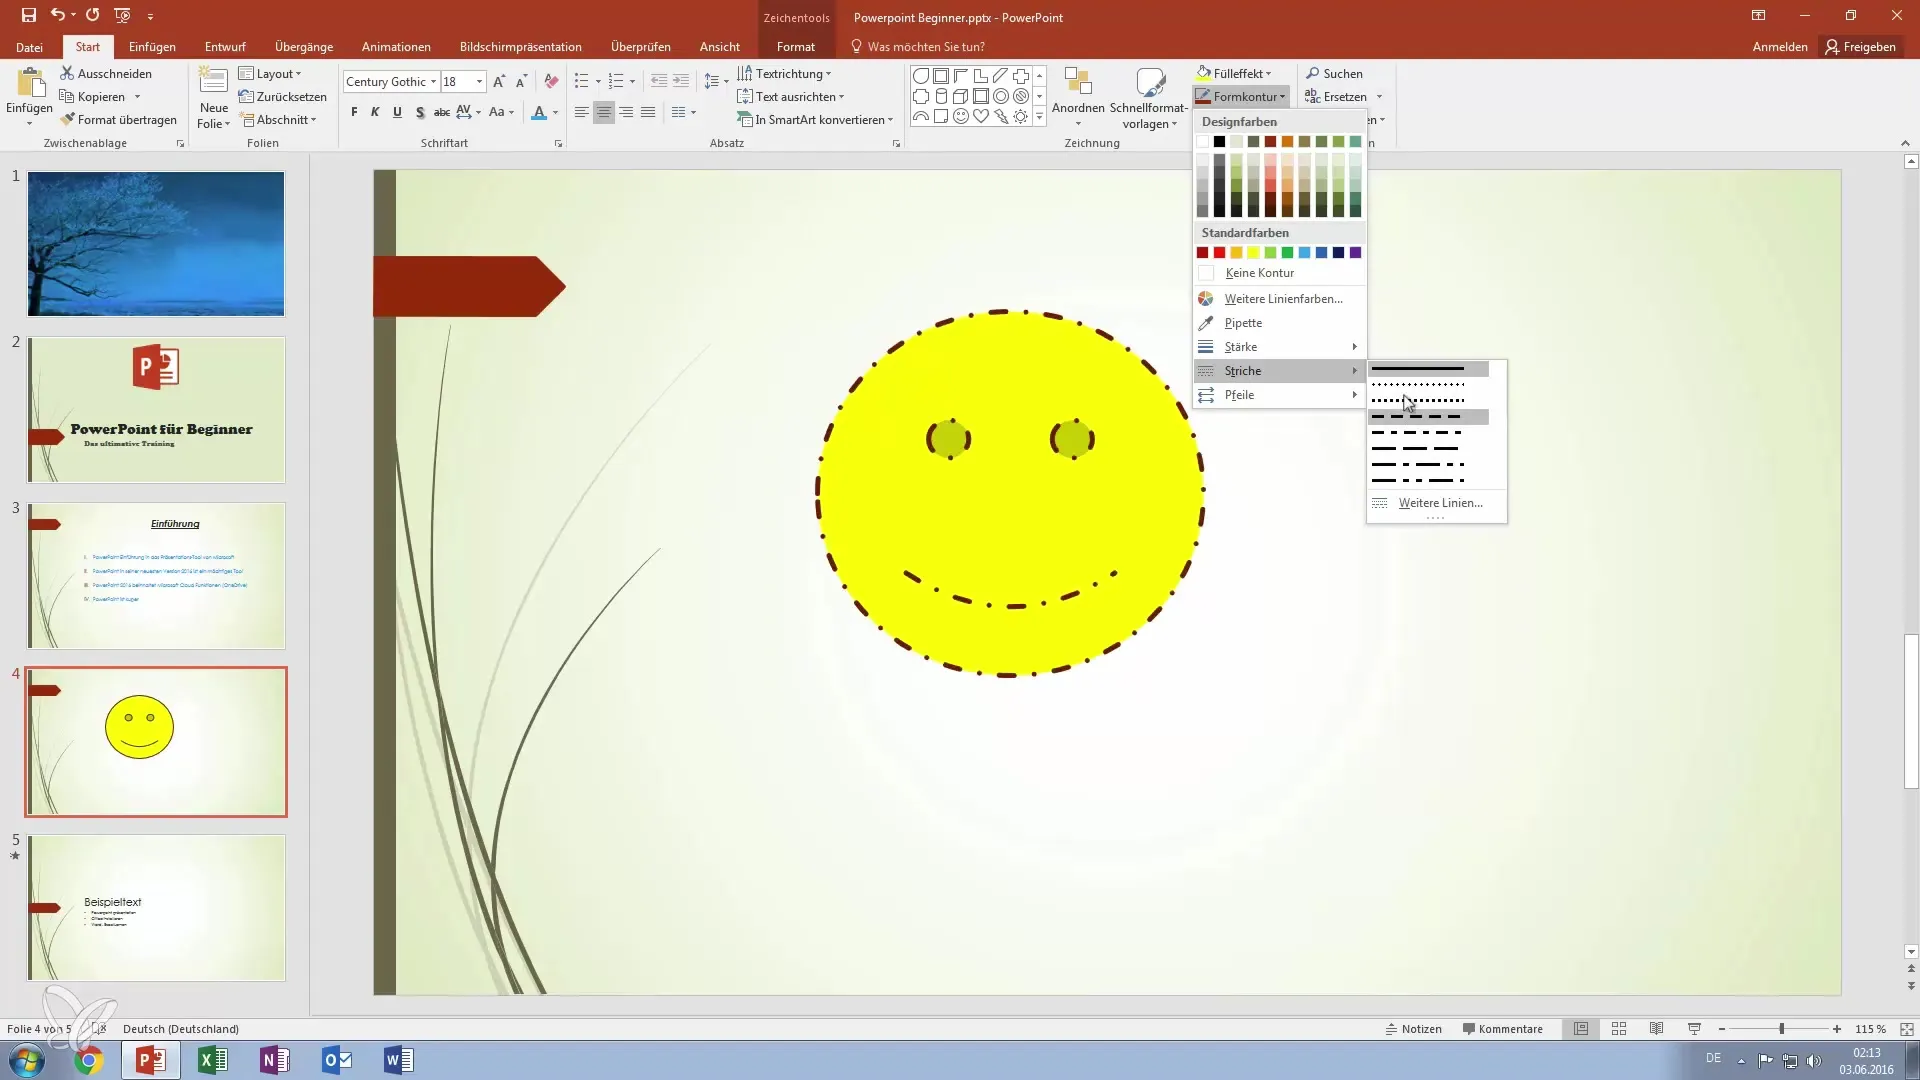The image size is (1920, 1080).
Task: Select Keine Kontur menu entry
Action: 1279,273
